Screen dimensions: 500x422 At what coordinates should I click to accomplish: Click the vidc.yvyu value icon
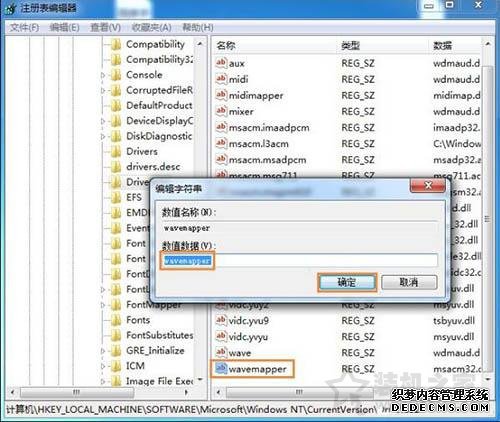coord(221,336)
